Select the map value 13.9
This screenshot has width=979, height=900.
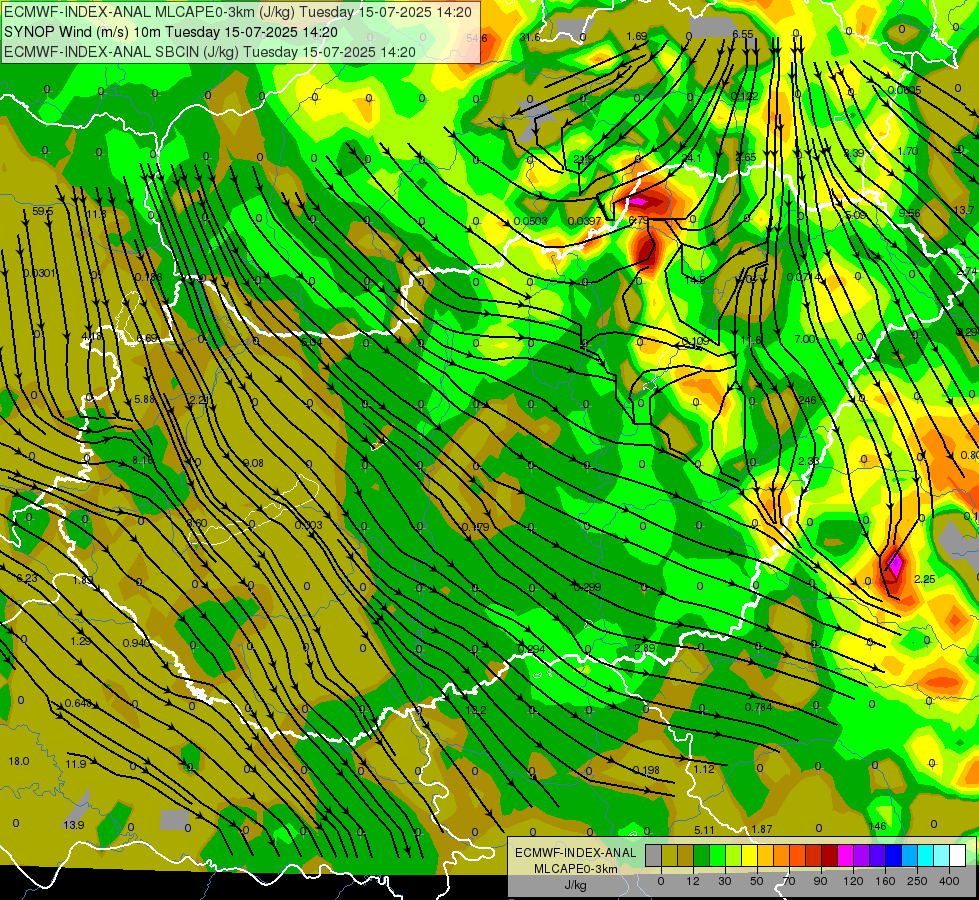pos(74,825)
